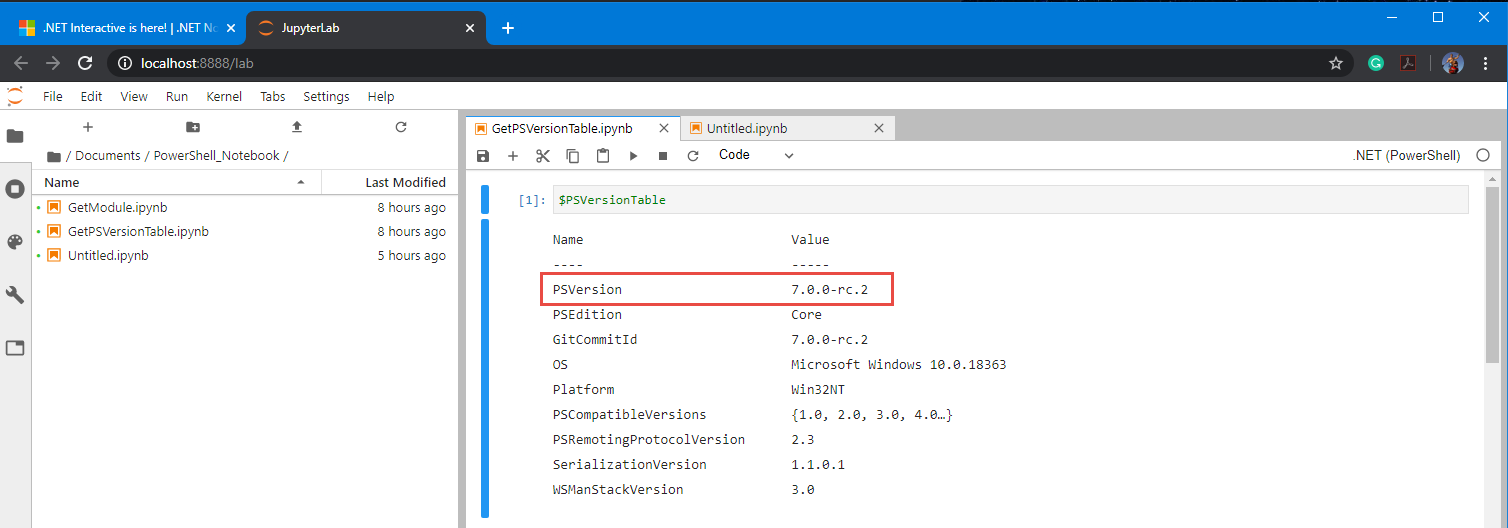
Task: Open the Settings menu
Action: point(327,96)
